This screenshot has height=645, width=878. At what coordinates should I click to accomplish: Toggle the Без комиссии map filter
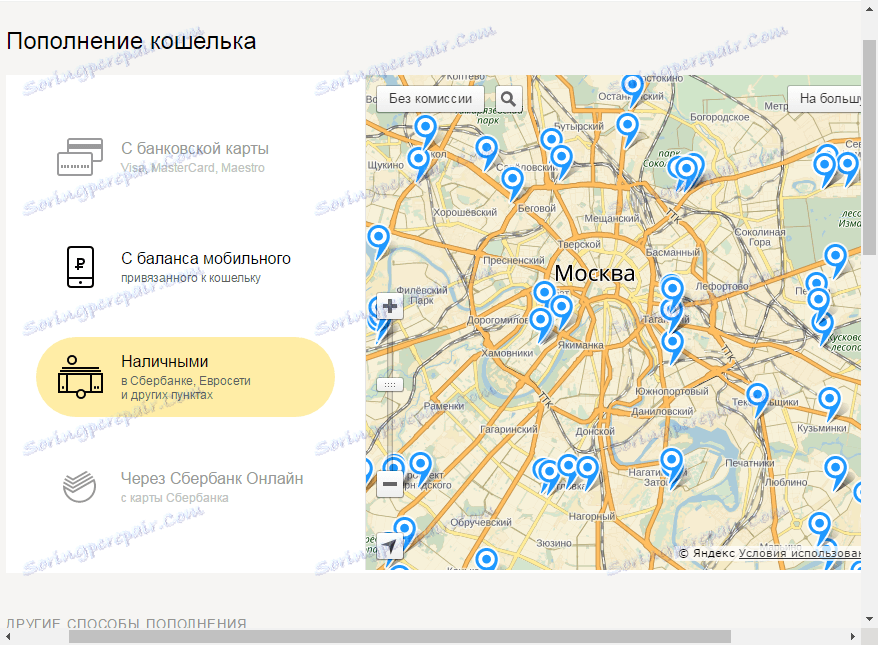coord(430,99)
